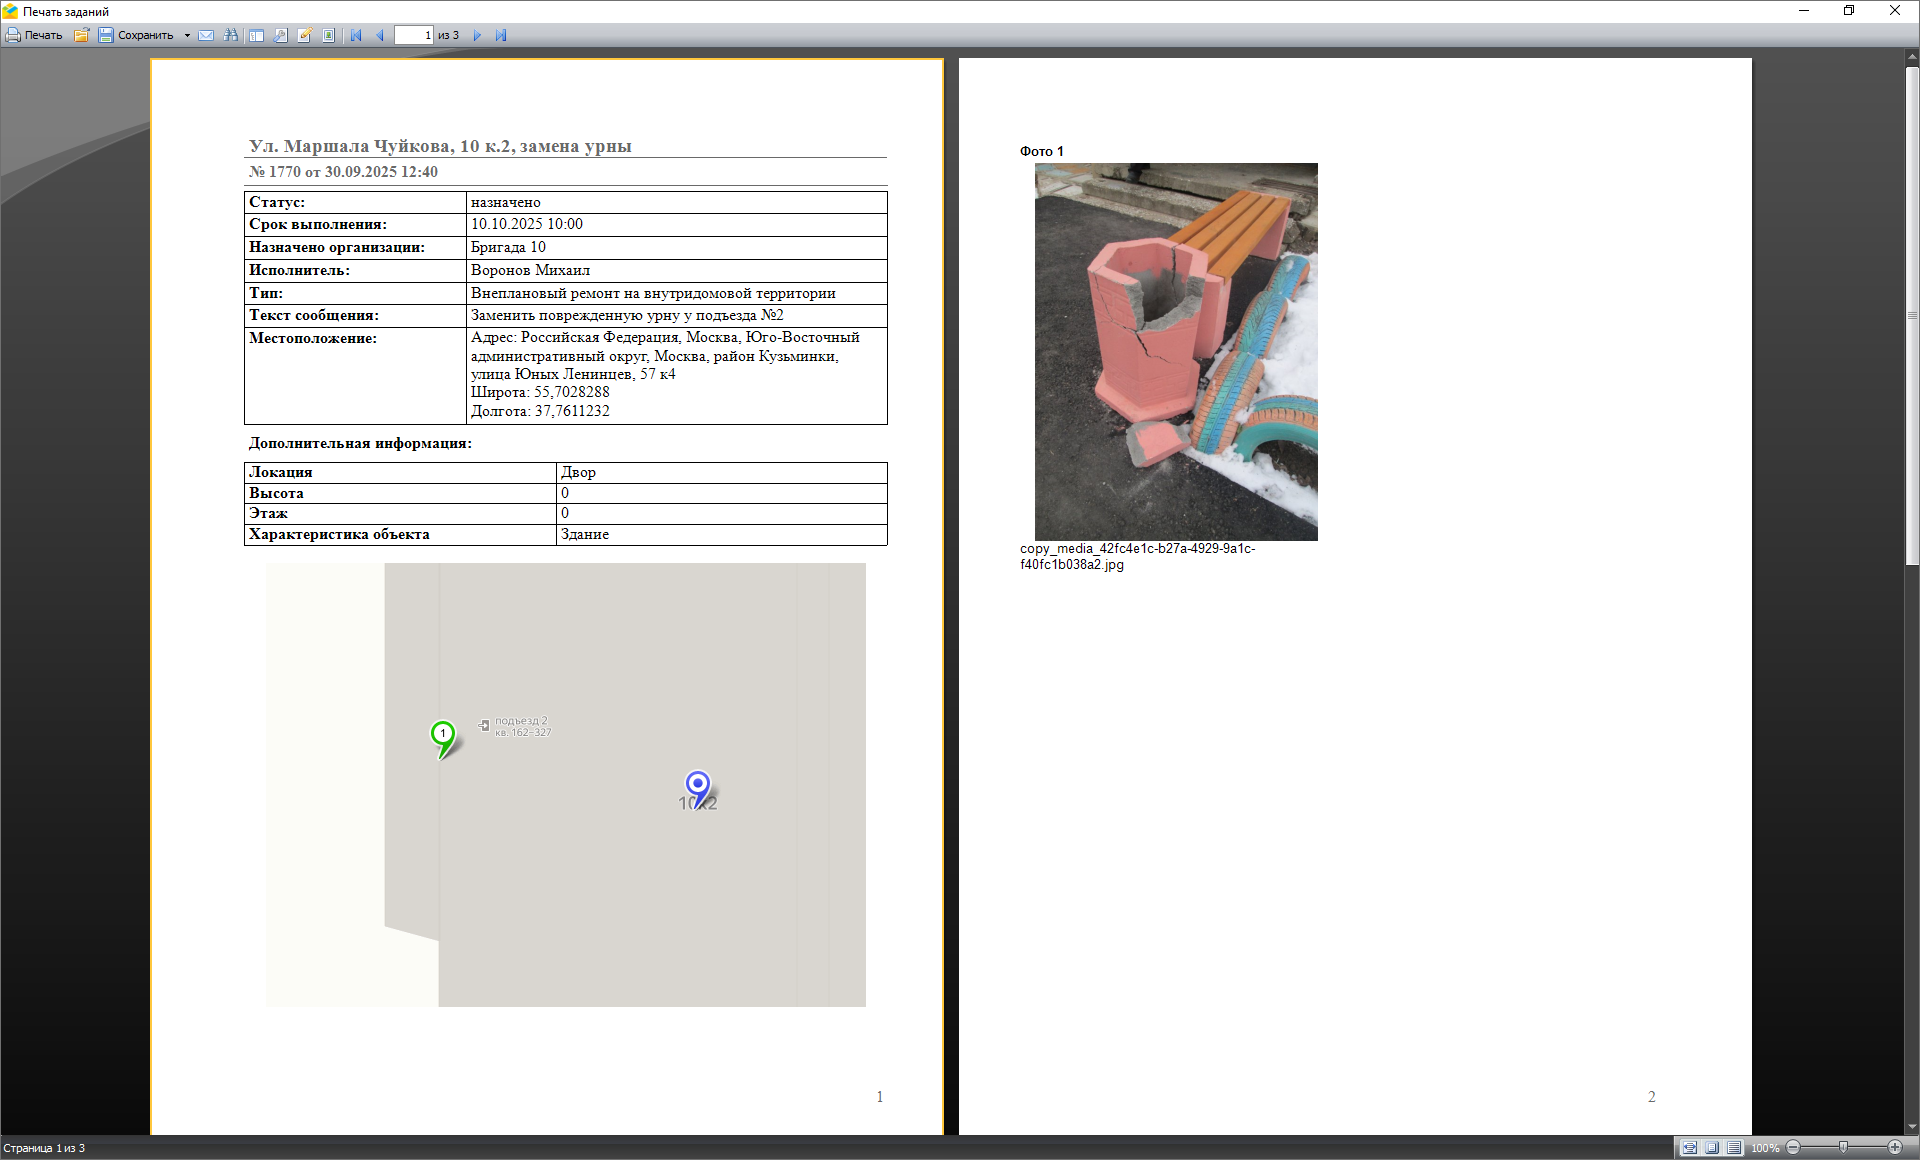Go to the first page

(356, 35)
